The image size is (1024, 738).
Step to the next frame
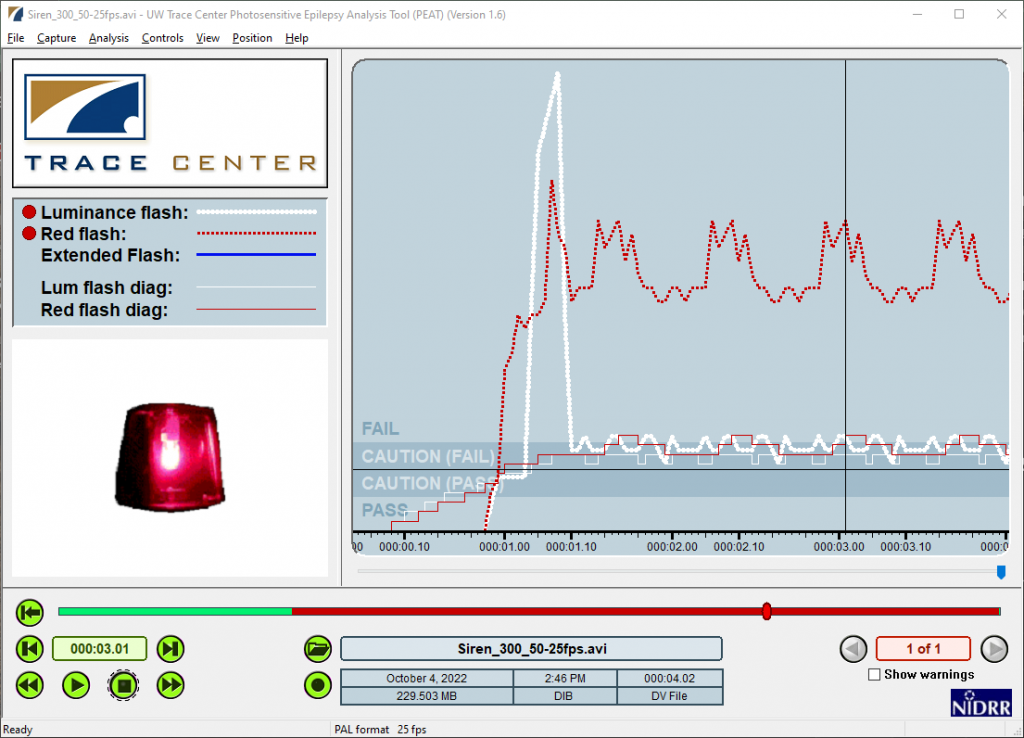pos(171,649)
